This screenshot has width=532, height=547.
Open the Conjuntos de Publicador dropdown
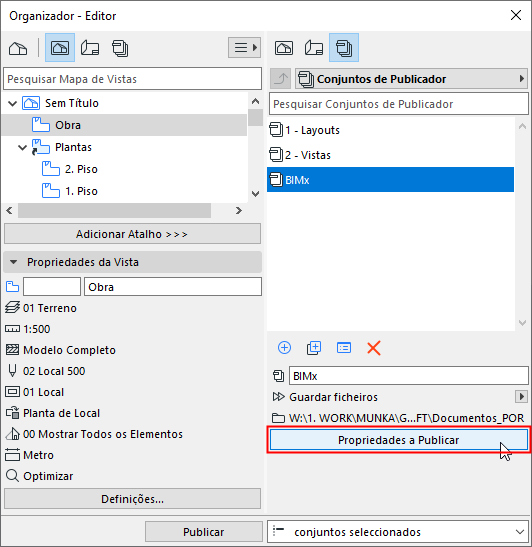(x=411, y=79)
